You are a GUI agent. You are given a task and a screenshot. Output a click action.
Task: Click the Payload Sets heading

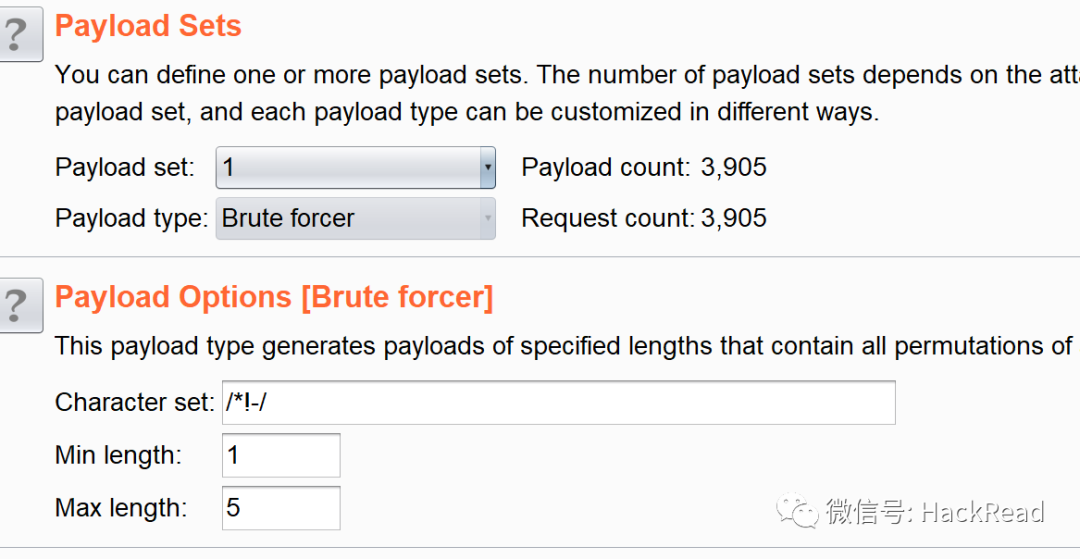(x=148, y=26)
